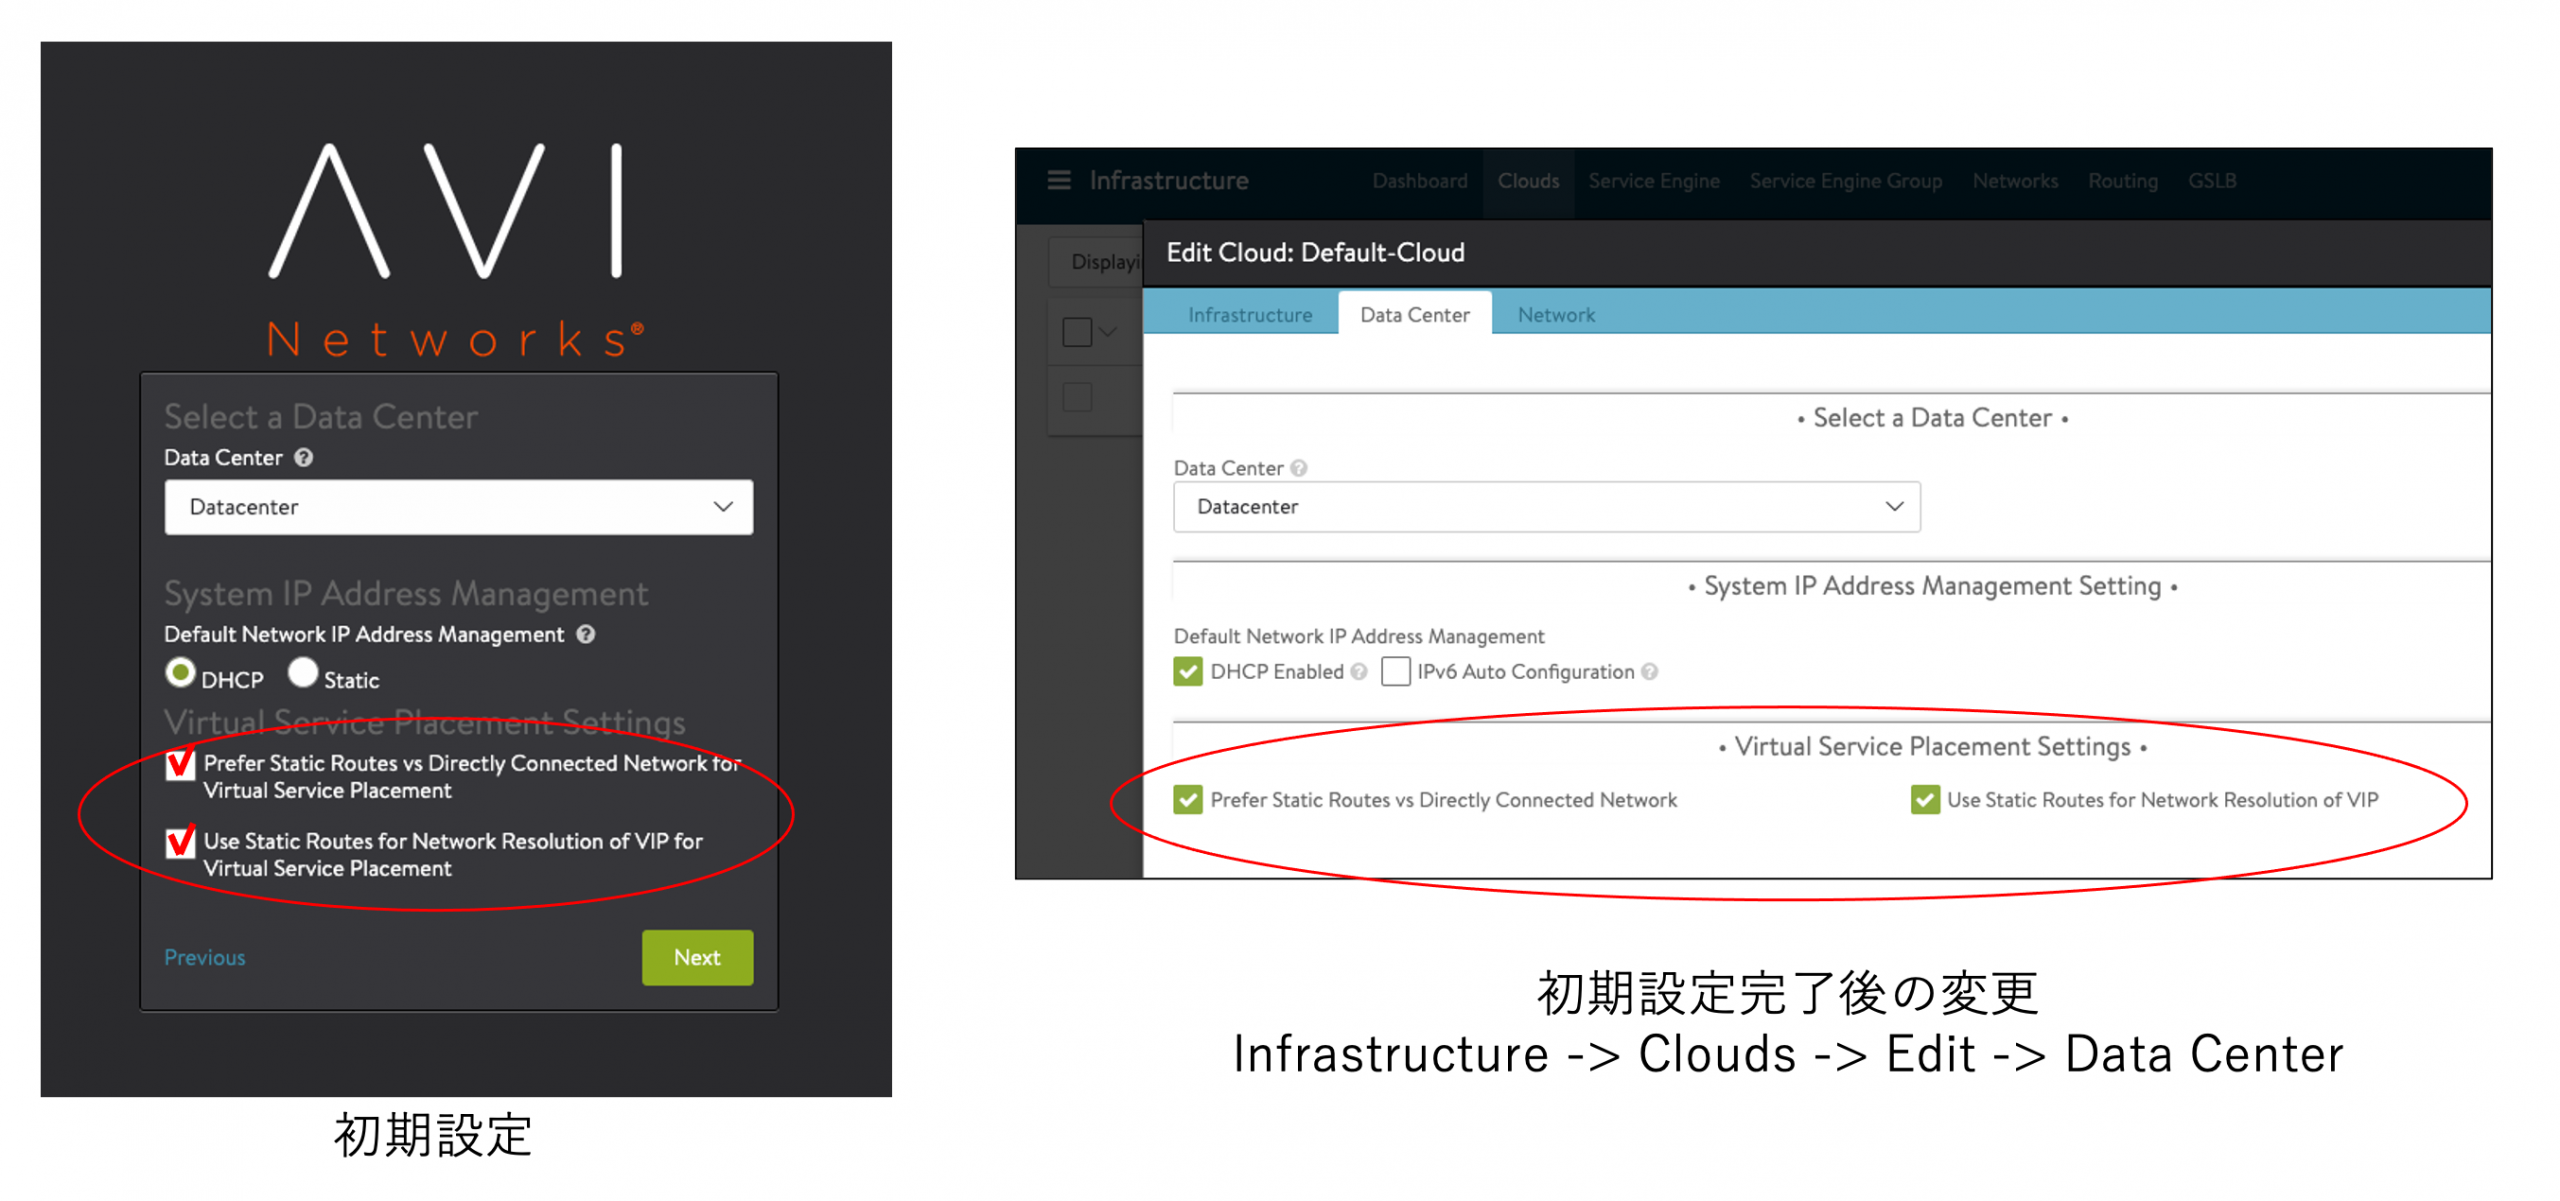This screenshot has width=2560, height=1201.
Task: Open the GSLB navigation item
Action: point(2211,182)
